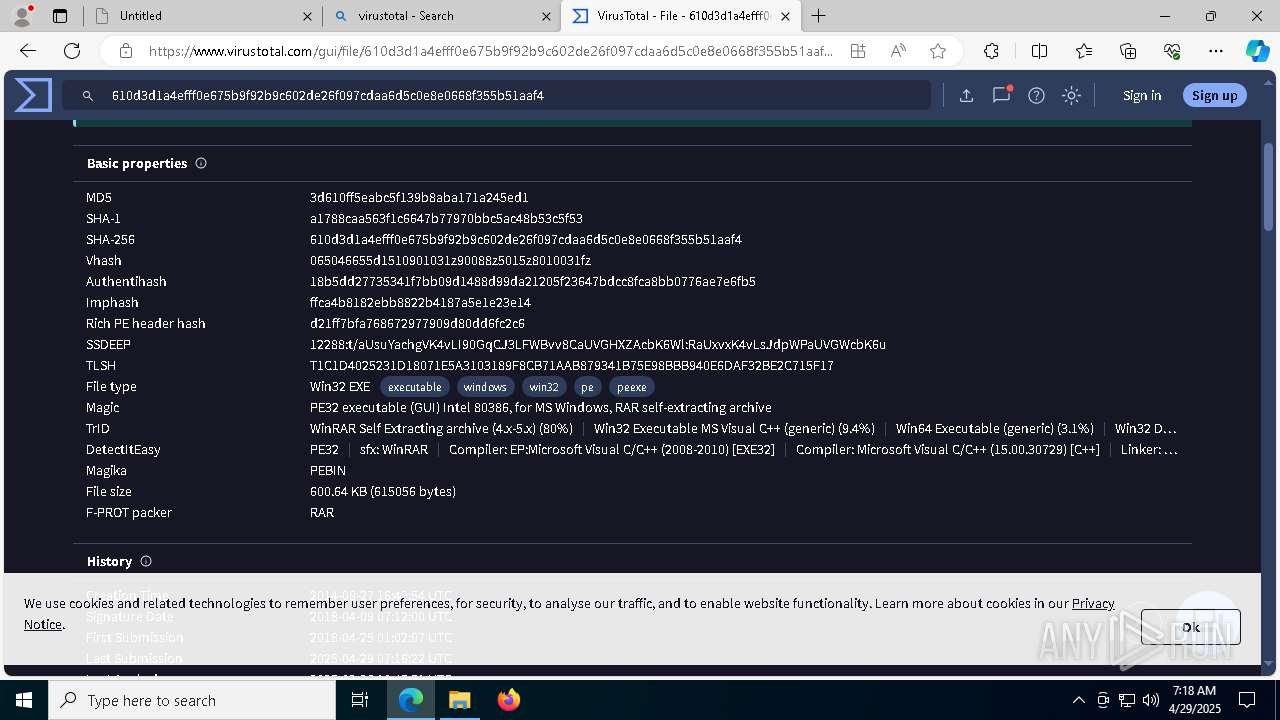Viewport: 1280px width, 720px height.
Task: Open Collections icon in toolbar
Action: point(1128,51)
